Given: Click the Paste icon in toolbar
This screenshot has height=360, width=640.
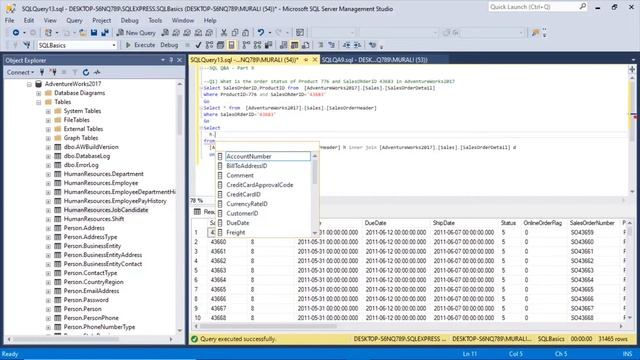Looking at the screenshot, I should click(245, 33).
